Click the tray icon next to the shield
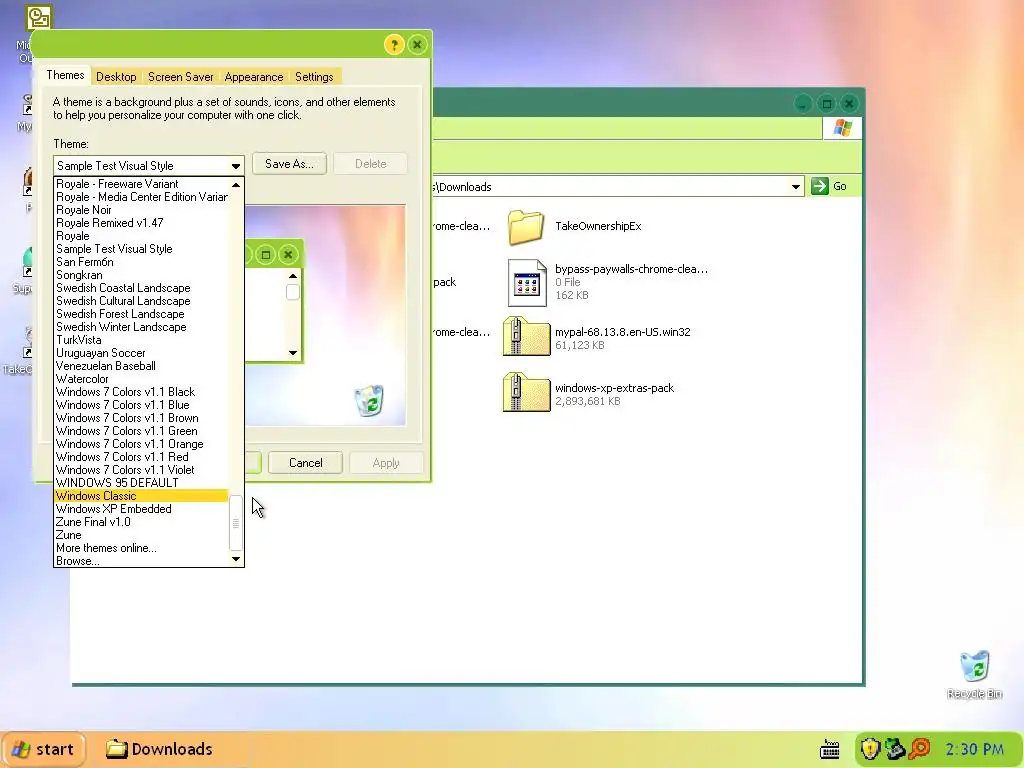The height and width of the screenshot is (768, 1024). [x=895, y=749]
